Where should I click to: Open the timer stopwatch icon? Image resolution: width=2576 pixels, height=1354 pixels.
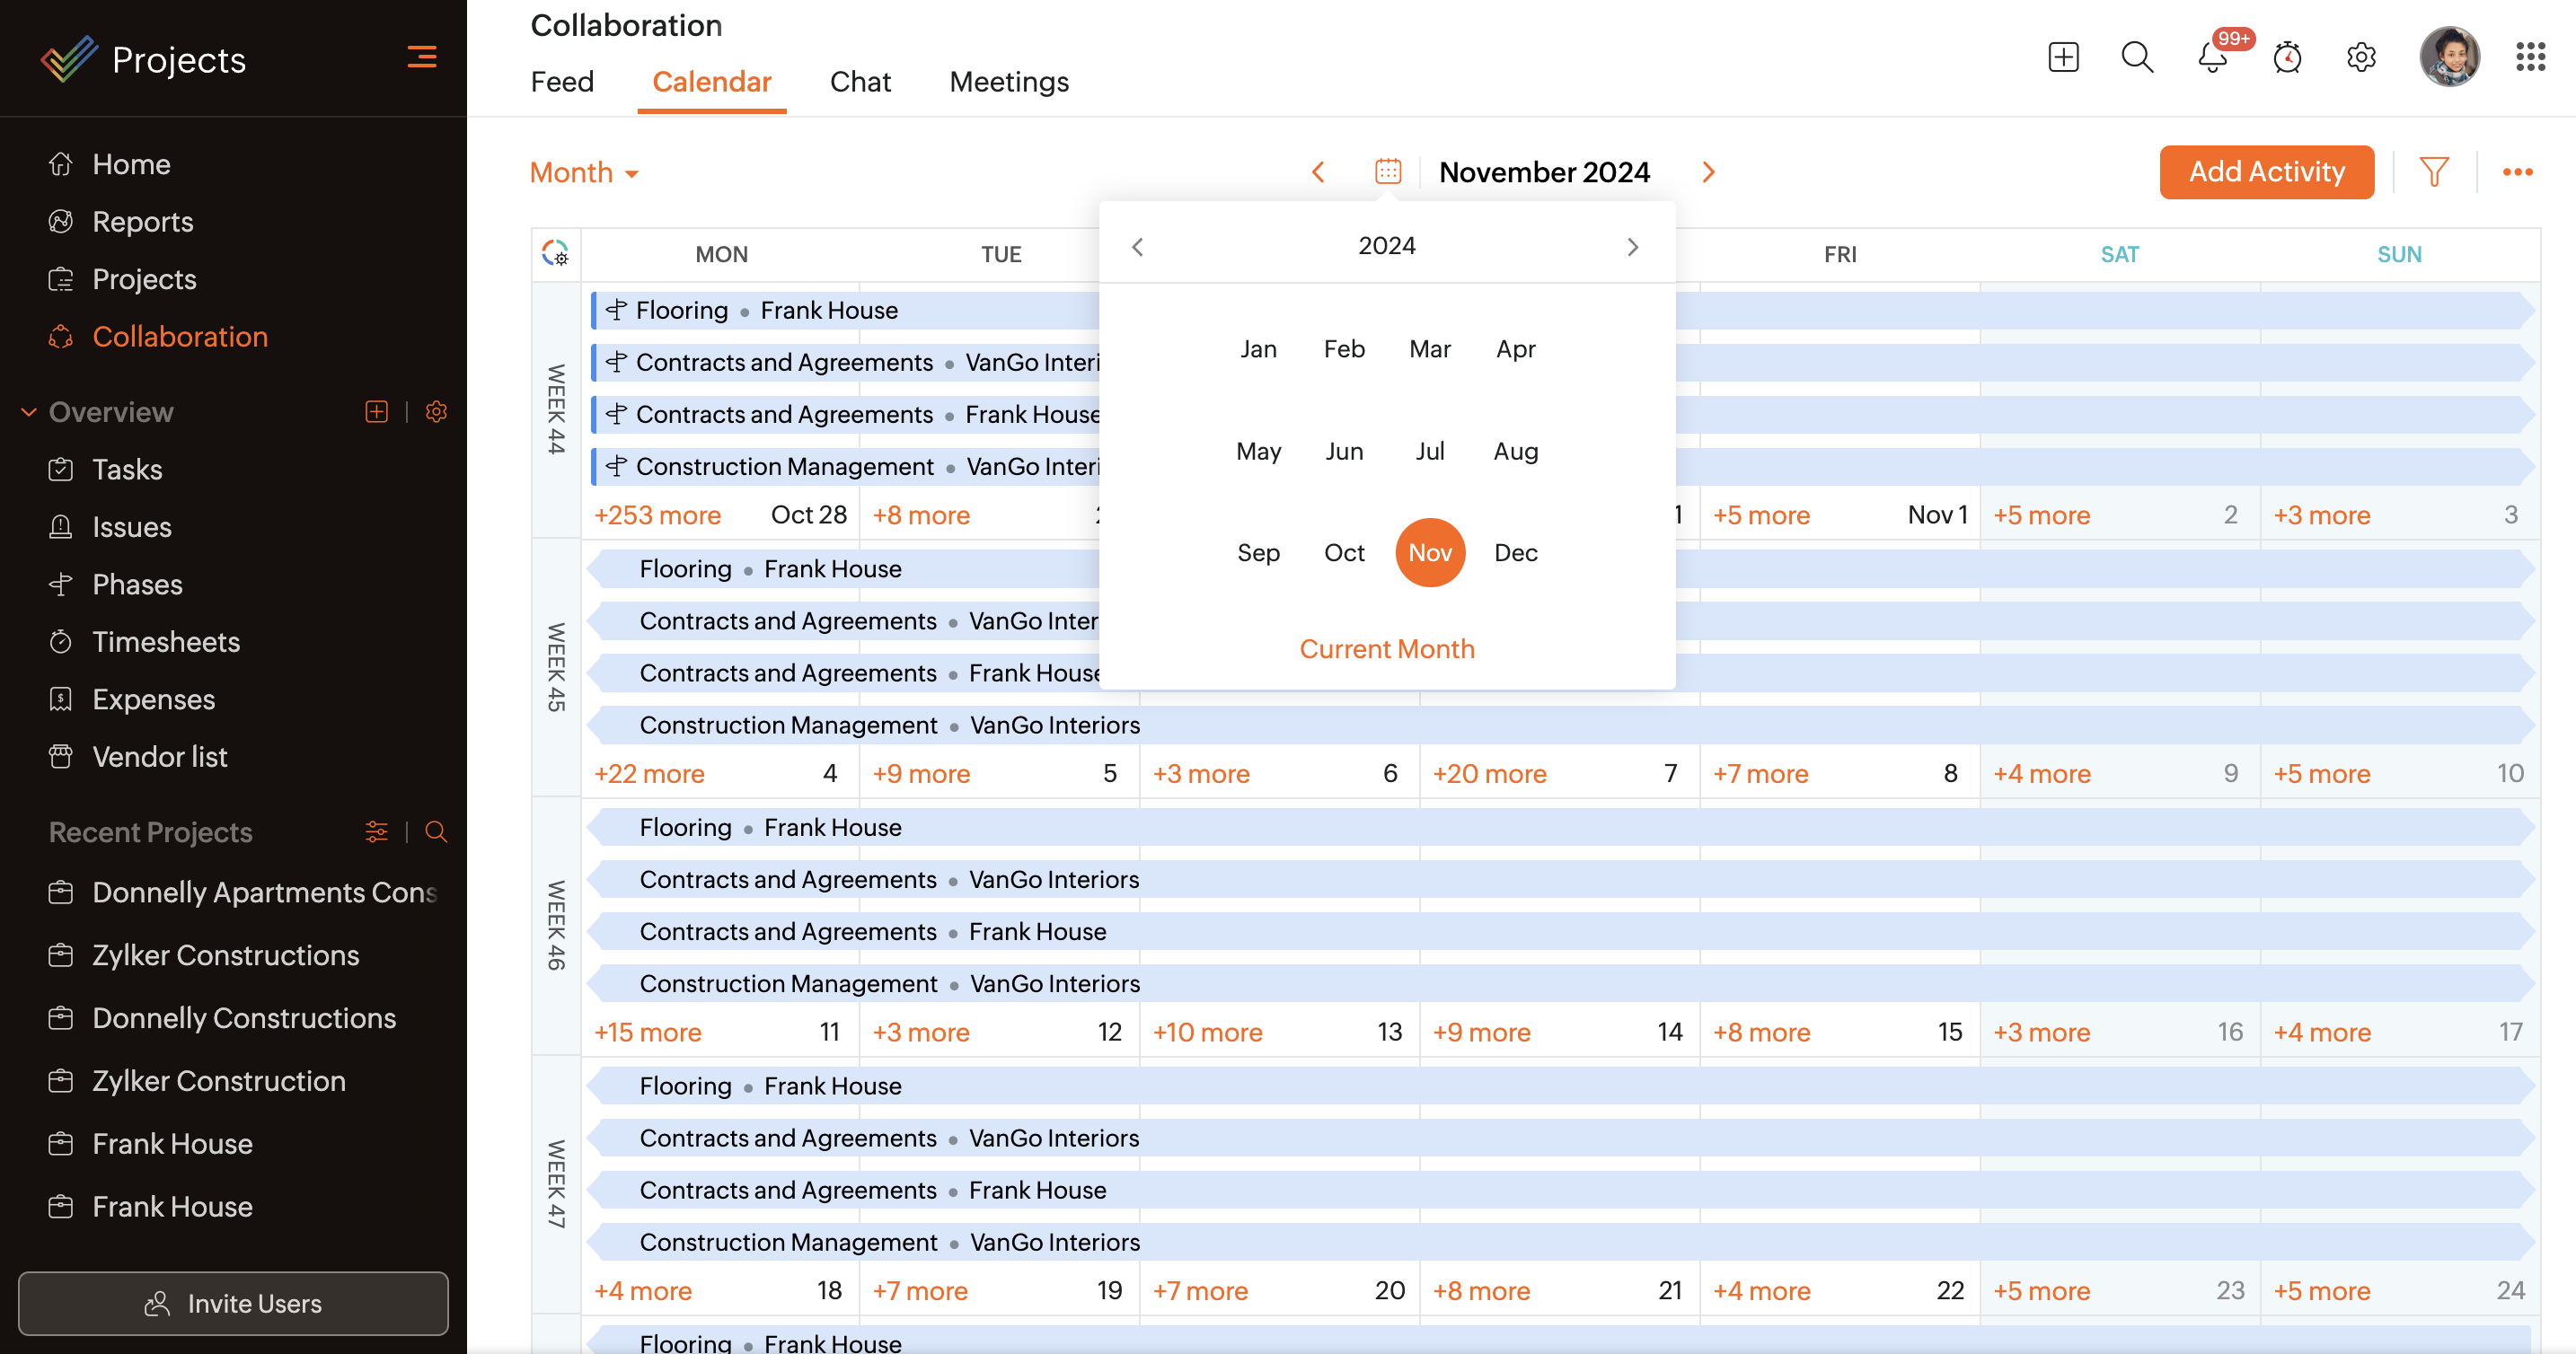coord(2287,58)
